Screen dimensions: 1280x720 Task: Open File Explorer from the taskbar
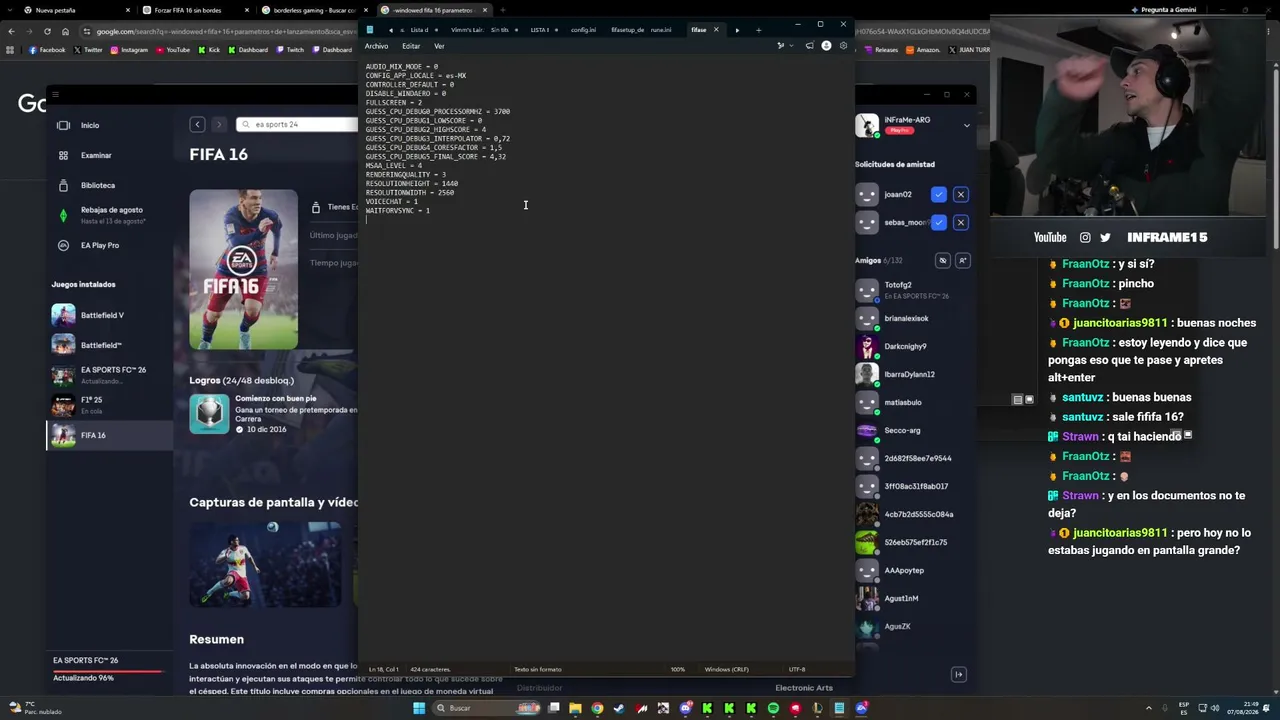click(575, 708)
